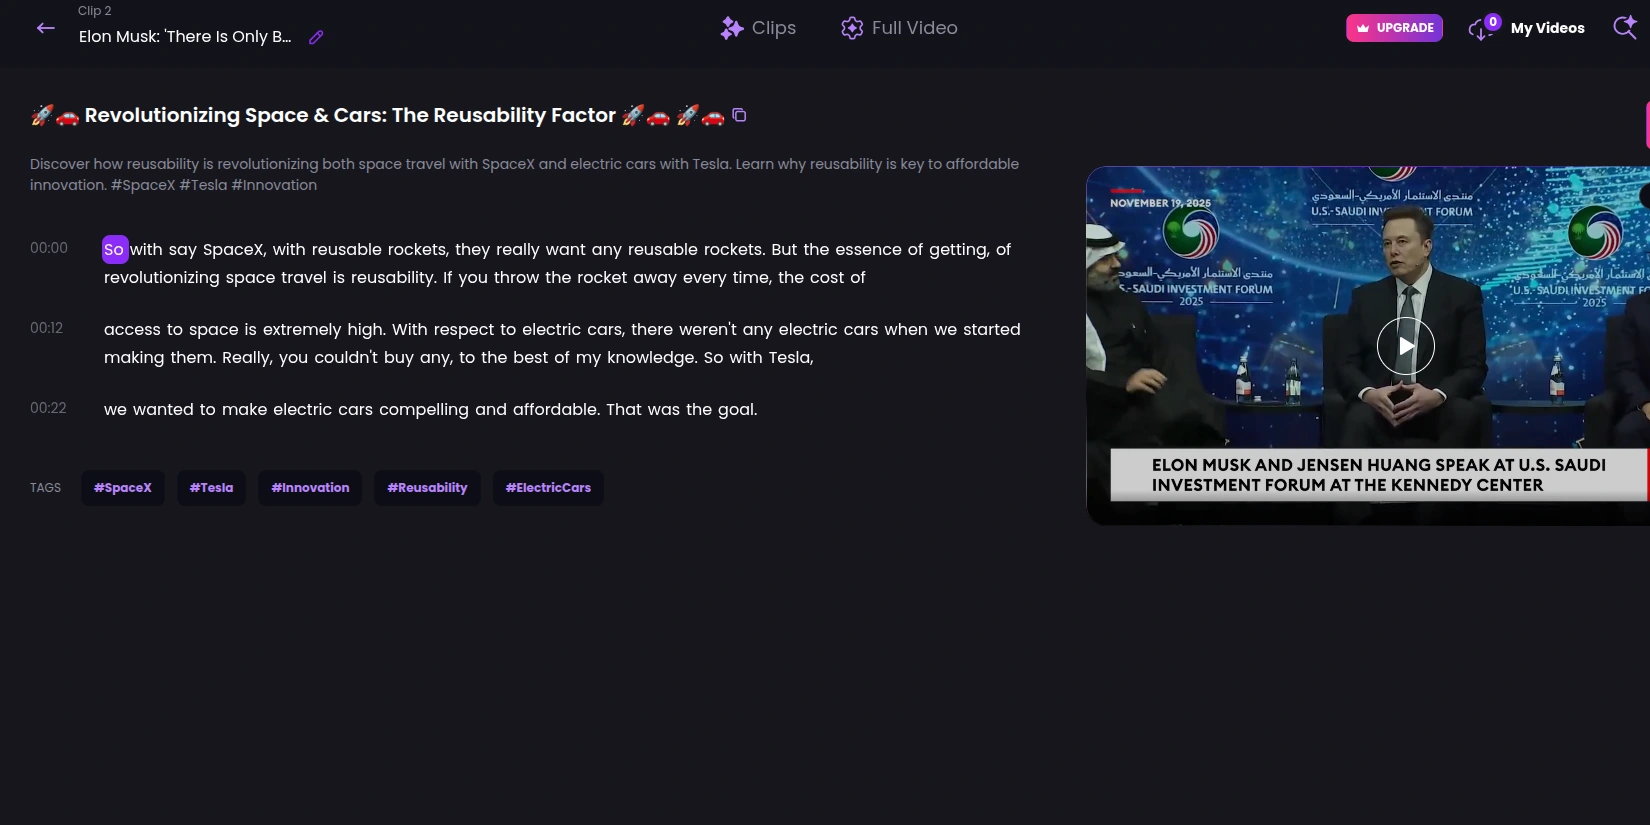Switch to the Clips tab

click(759, 28)
